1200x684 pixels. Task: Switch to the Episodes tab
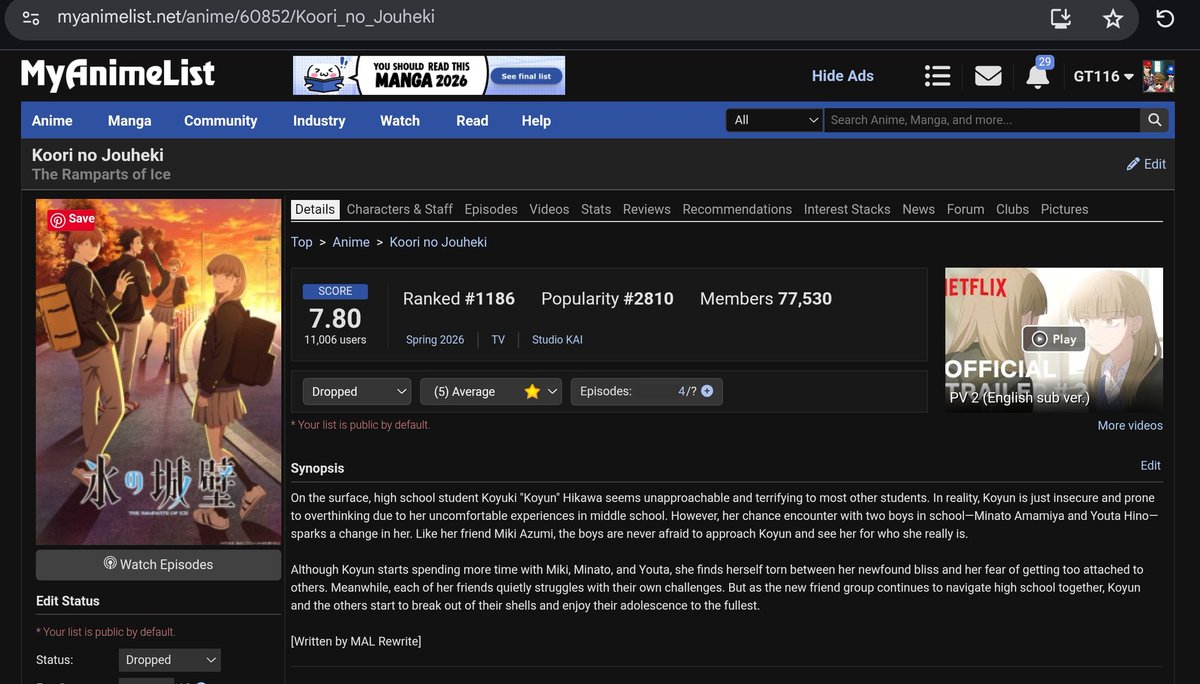491,209
